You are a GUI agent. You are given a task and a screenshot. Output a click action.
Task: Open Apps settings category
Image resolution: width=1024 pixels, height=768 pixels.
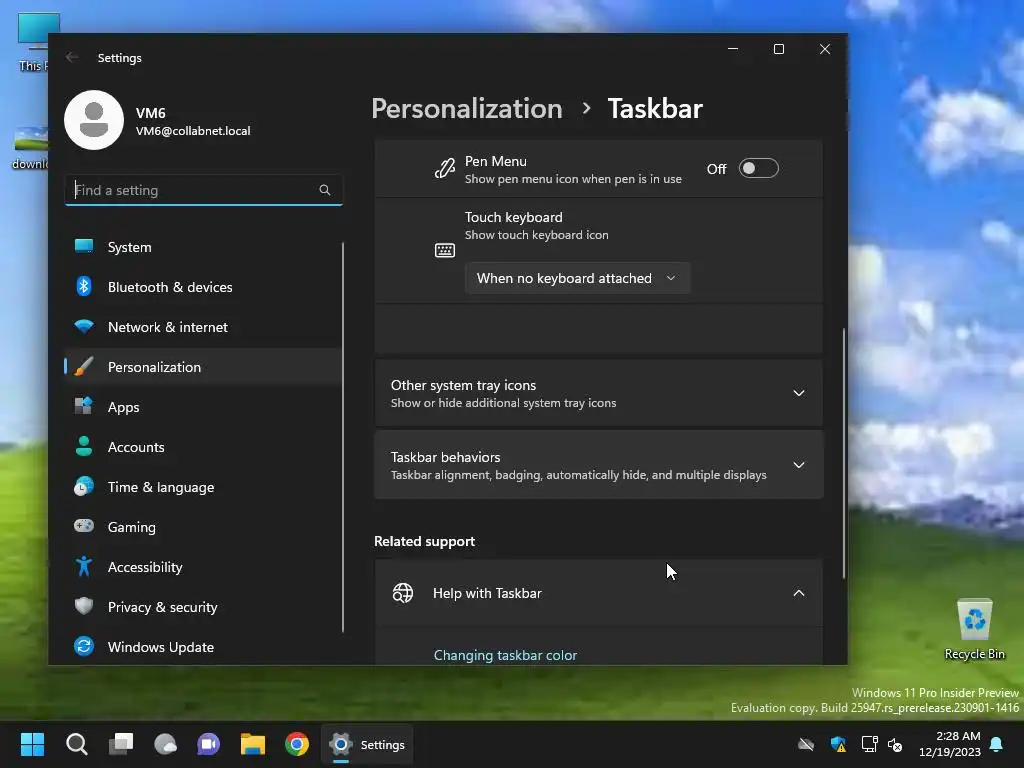203,407
